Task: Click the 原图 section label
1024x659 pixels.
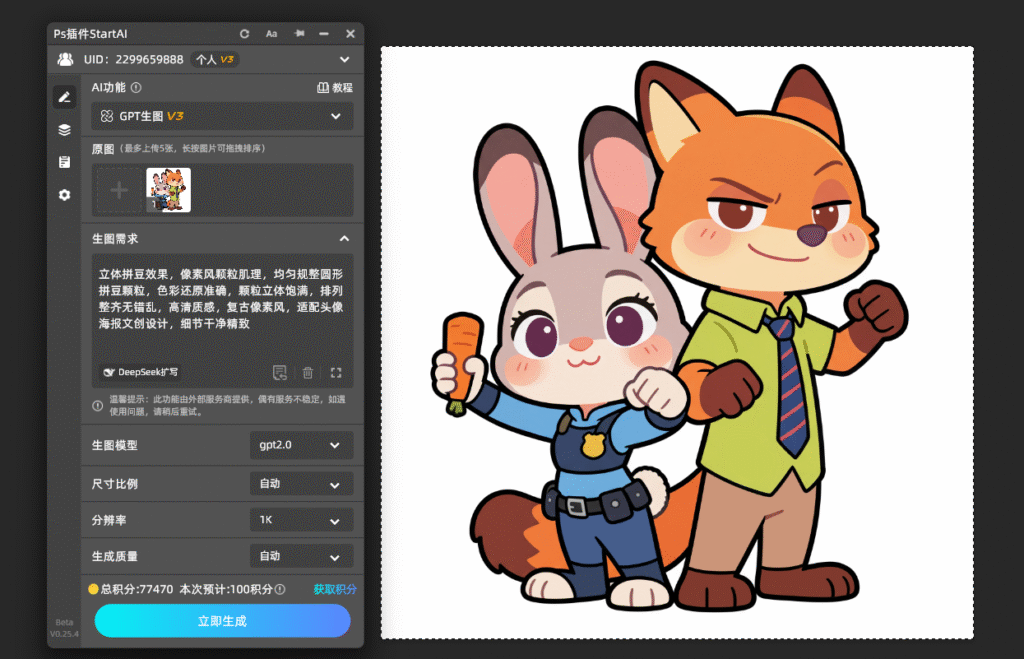Action: (x=103, y=149)
